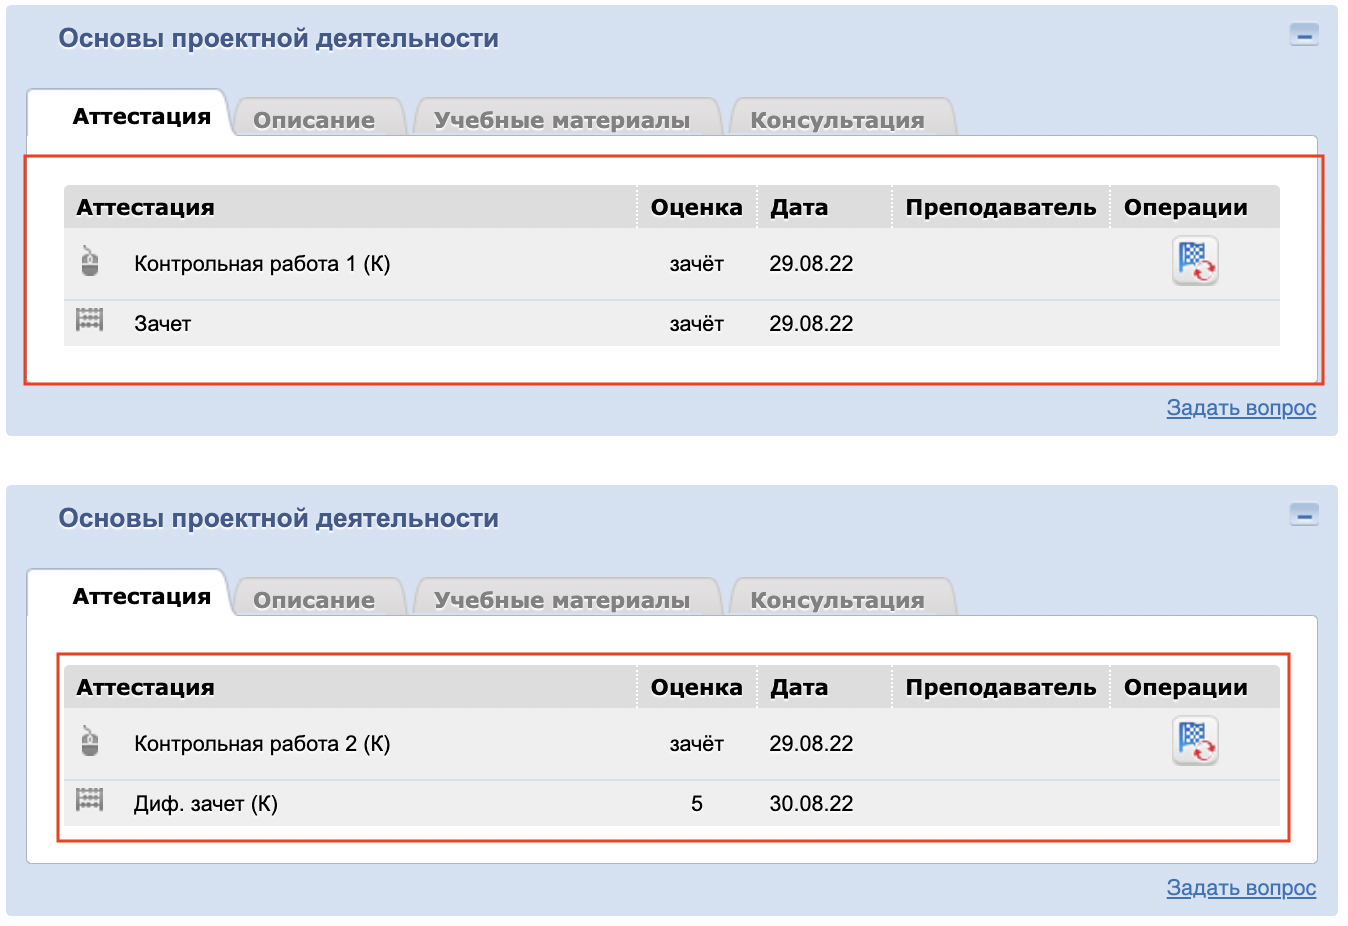Click the mouse icon beside Контрольная работа 2
Screen dimensions: 1348x926
[90, 742]
